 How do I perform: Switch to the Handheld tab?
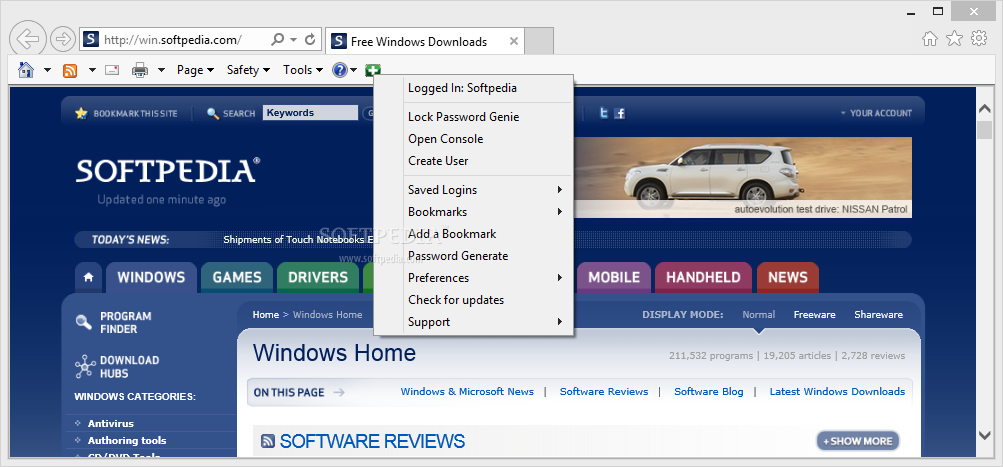[x=704, y=277]
